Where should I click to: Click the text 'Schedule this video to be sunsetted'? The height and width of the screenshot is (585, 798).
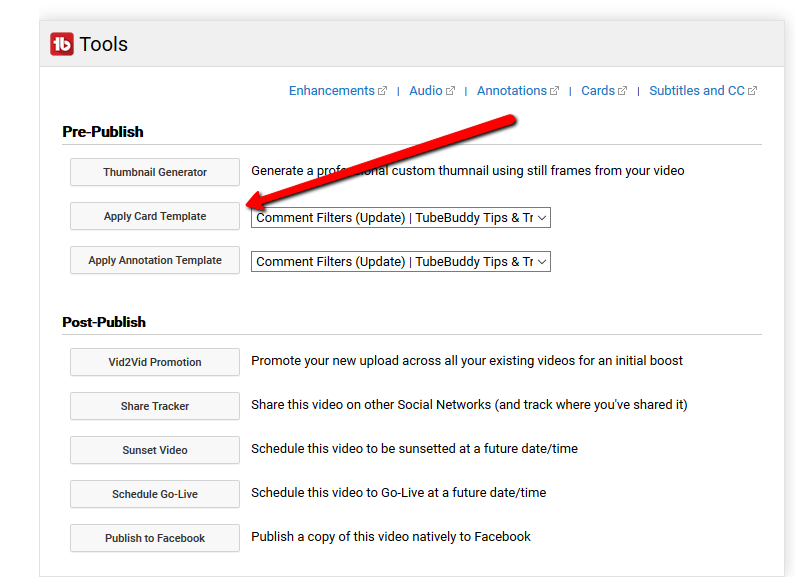pyautogui.click(x=354, y=449)
